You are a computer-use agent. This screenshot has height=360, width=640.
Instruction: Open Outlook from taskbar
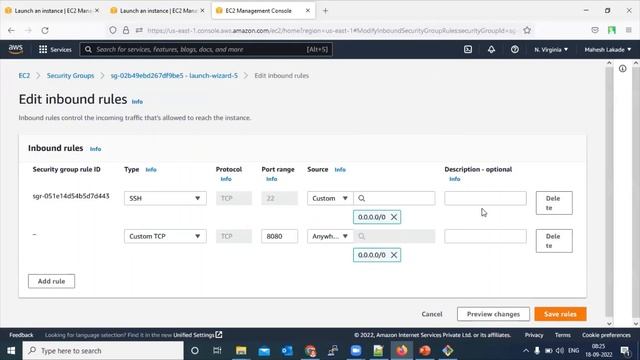287,351
